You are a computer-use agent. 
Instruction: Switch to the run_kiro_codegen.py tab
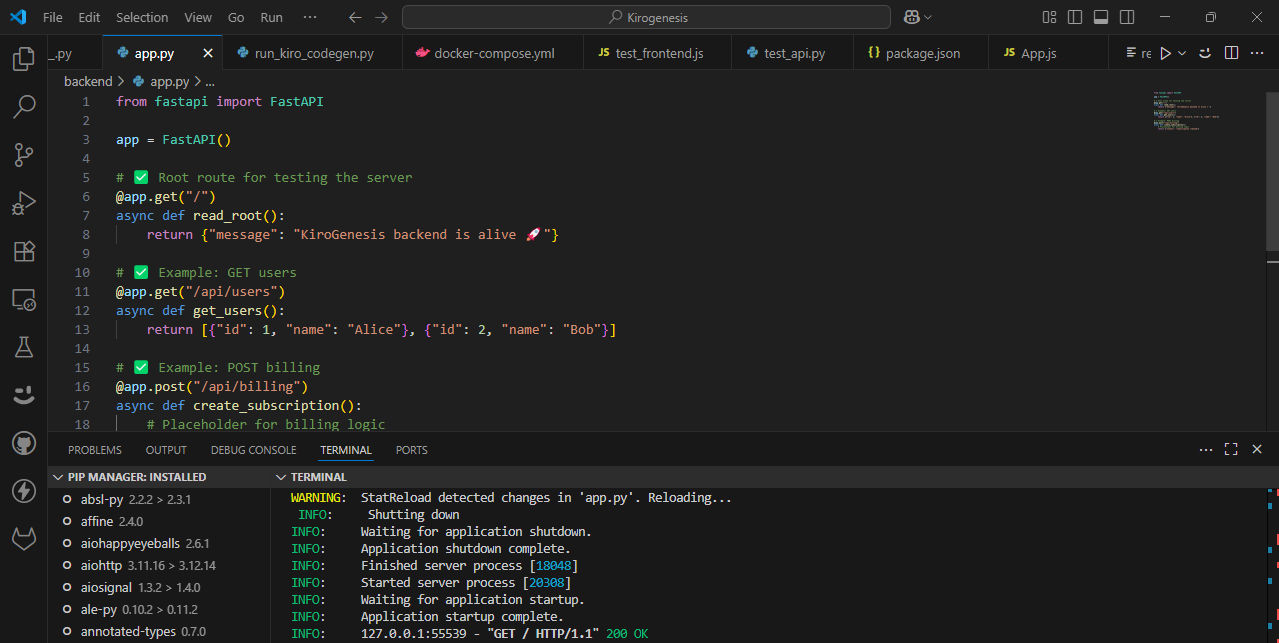pos(314,53)
